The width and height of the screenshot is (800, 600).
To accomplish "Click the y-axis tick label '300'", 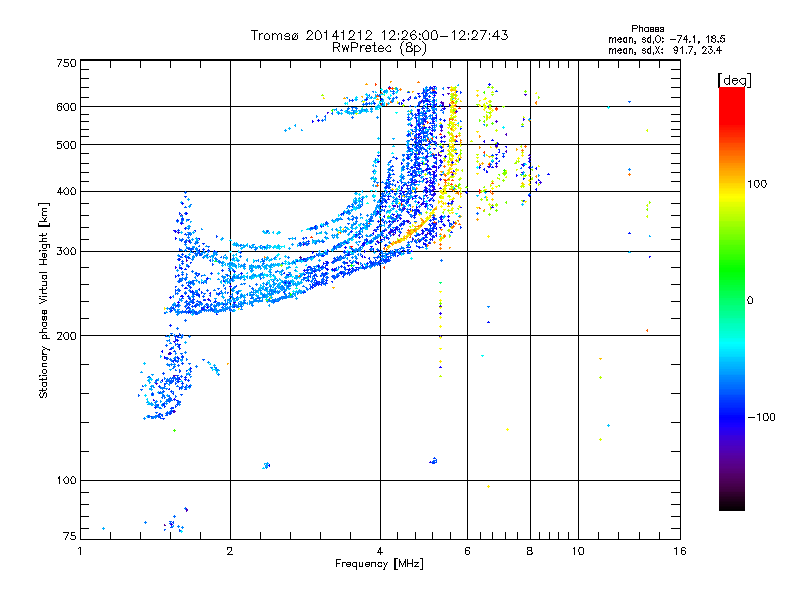I will [66, 252].
